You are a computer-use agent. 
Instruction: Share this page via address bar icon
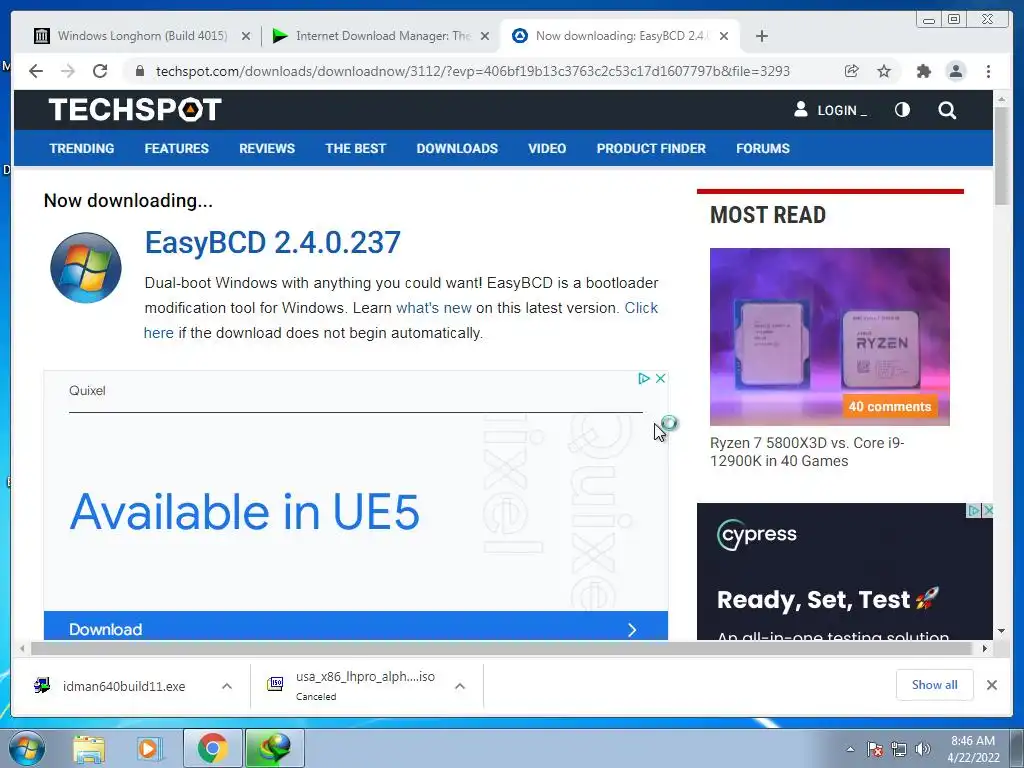click(x=851, y=71)
